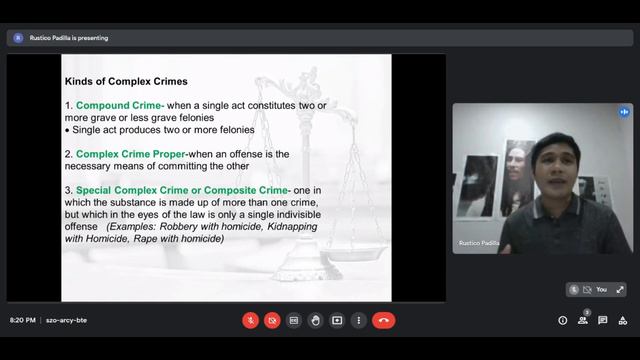The height and width of the screenshot is (360, 640).
Task: Click the 'Single act produces two or more felonies' bullet
Action: click(160, 130)
